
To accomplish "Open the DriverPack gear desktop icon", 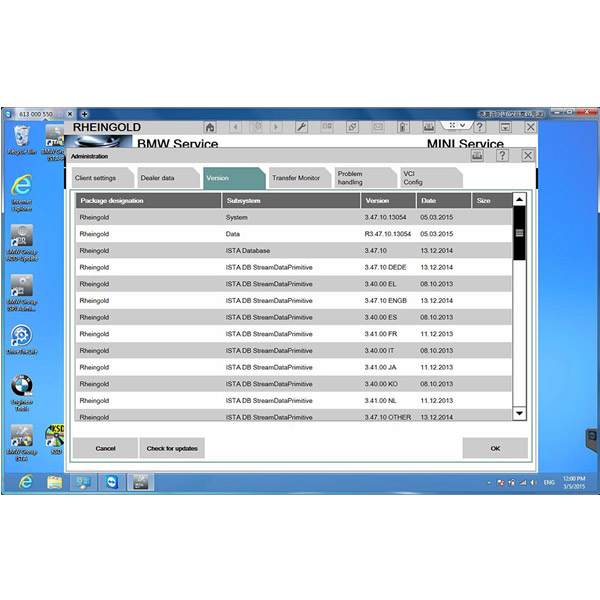I will click(22, 340).
